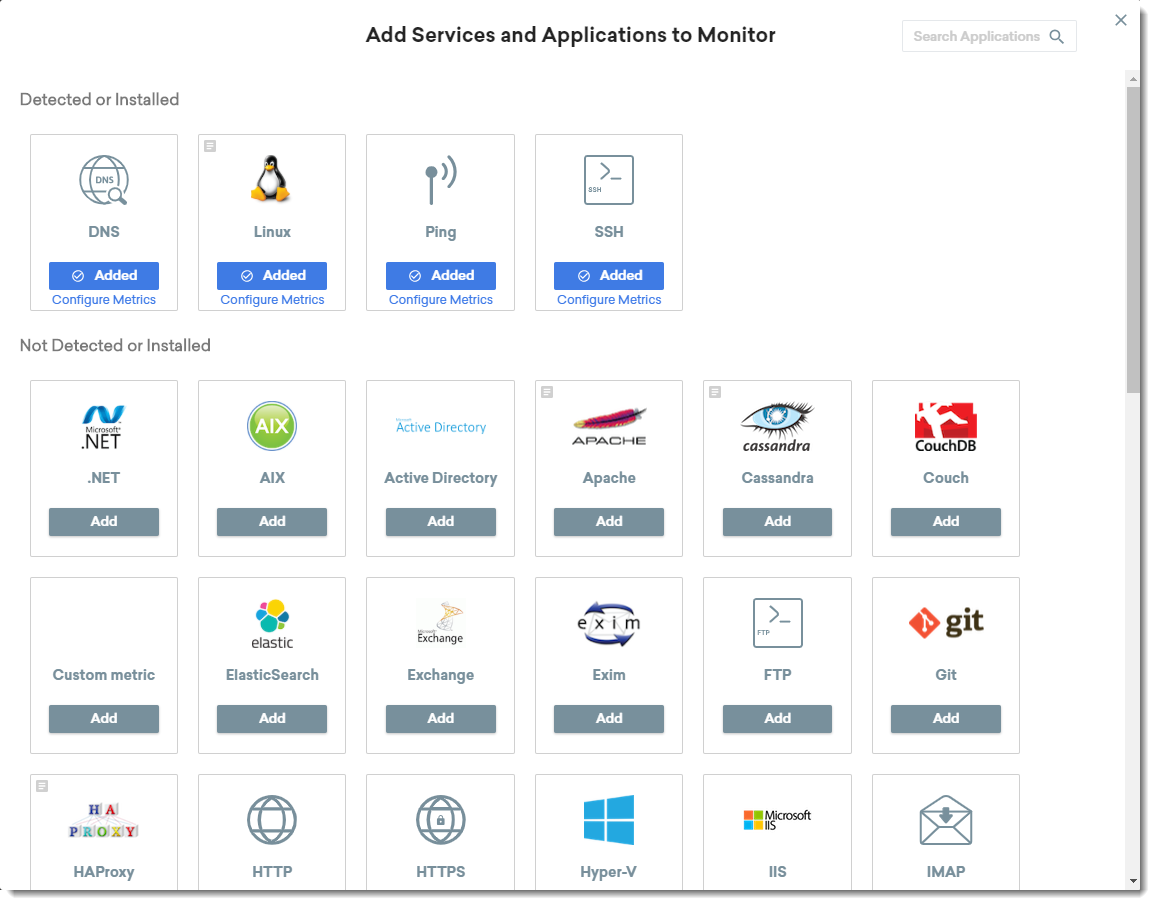Click the vertical scrollbar thumb

pos(1133,239)
